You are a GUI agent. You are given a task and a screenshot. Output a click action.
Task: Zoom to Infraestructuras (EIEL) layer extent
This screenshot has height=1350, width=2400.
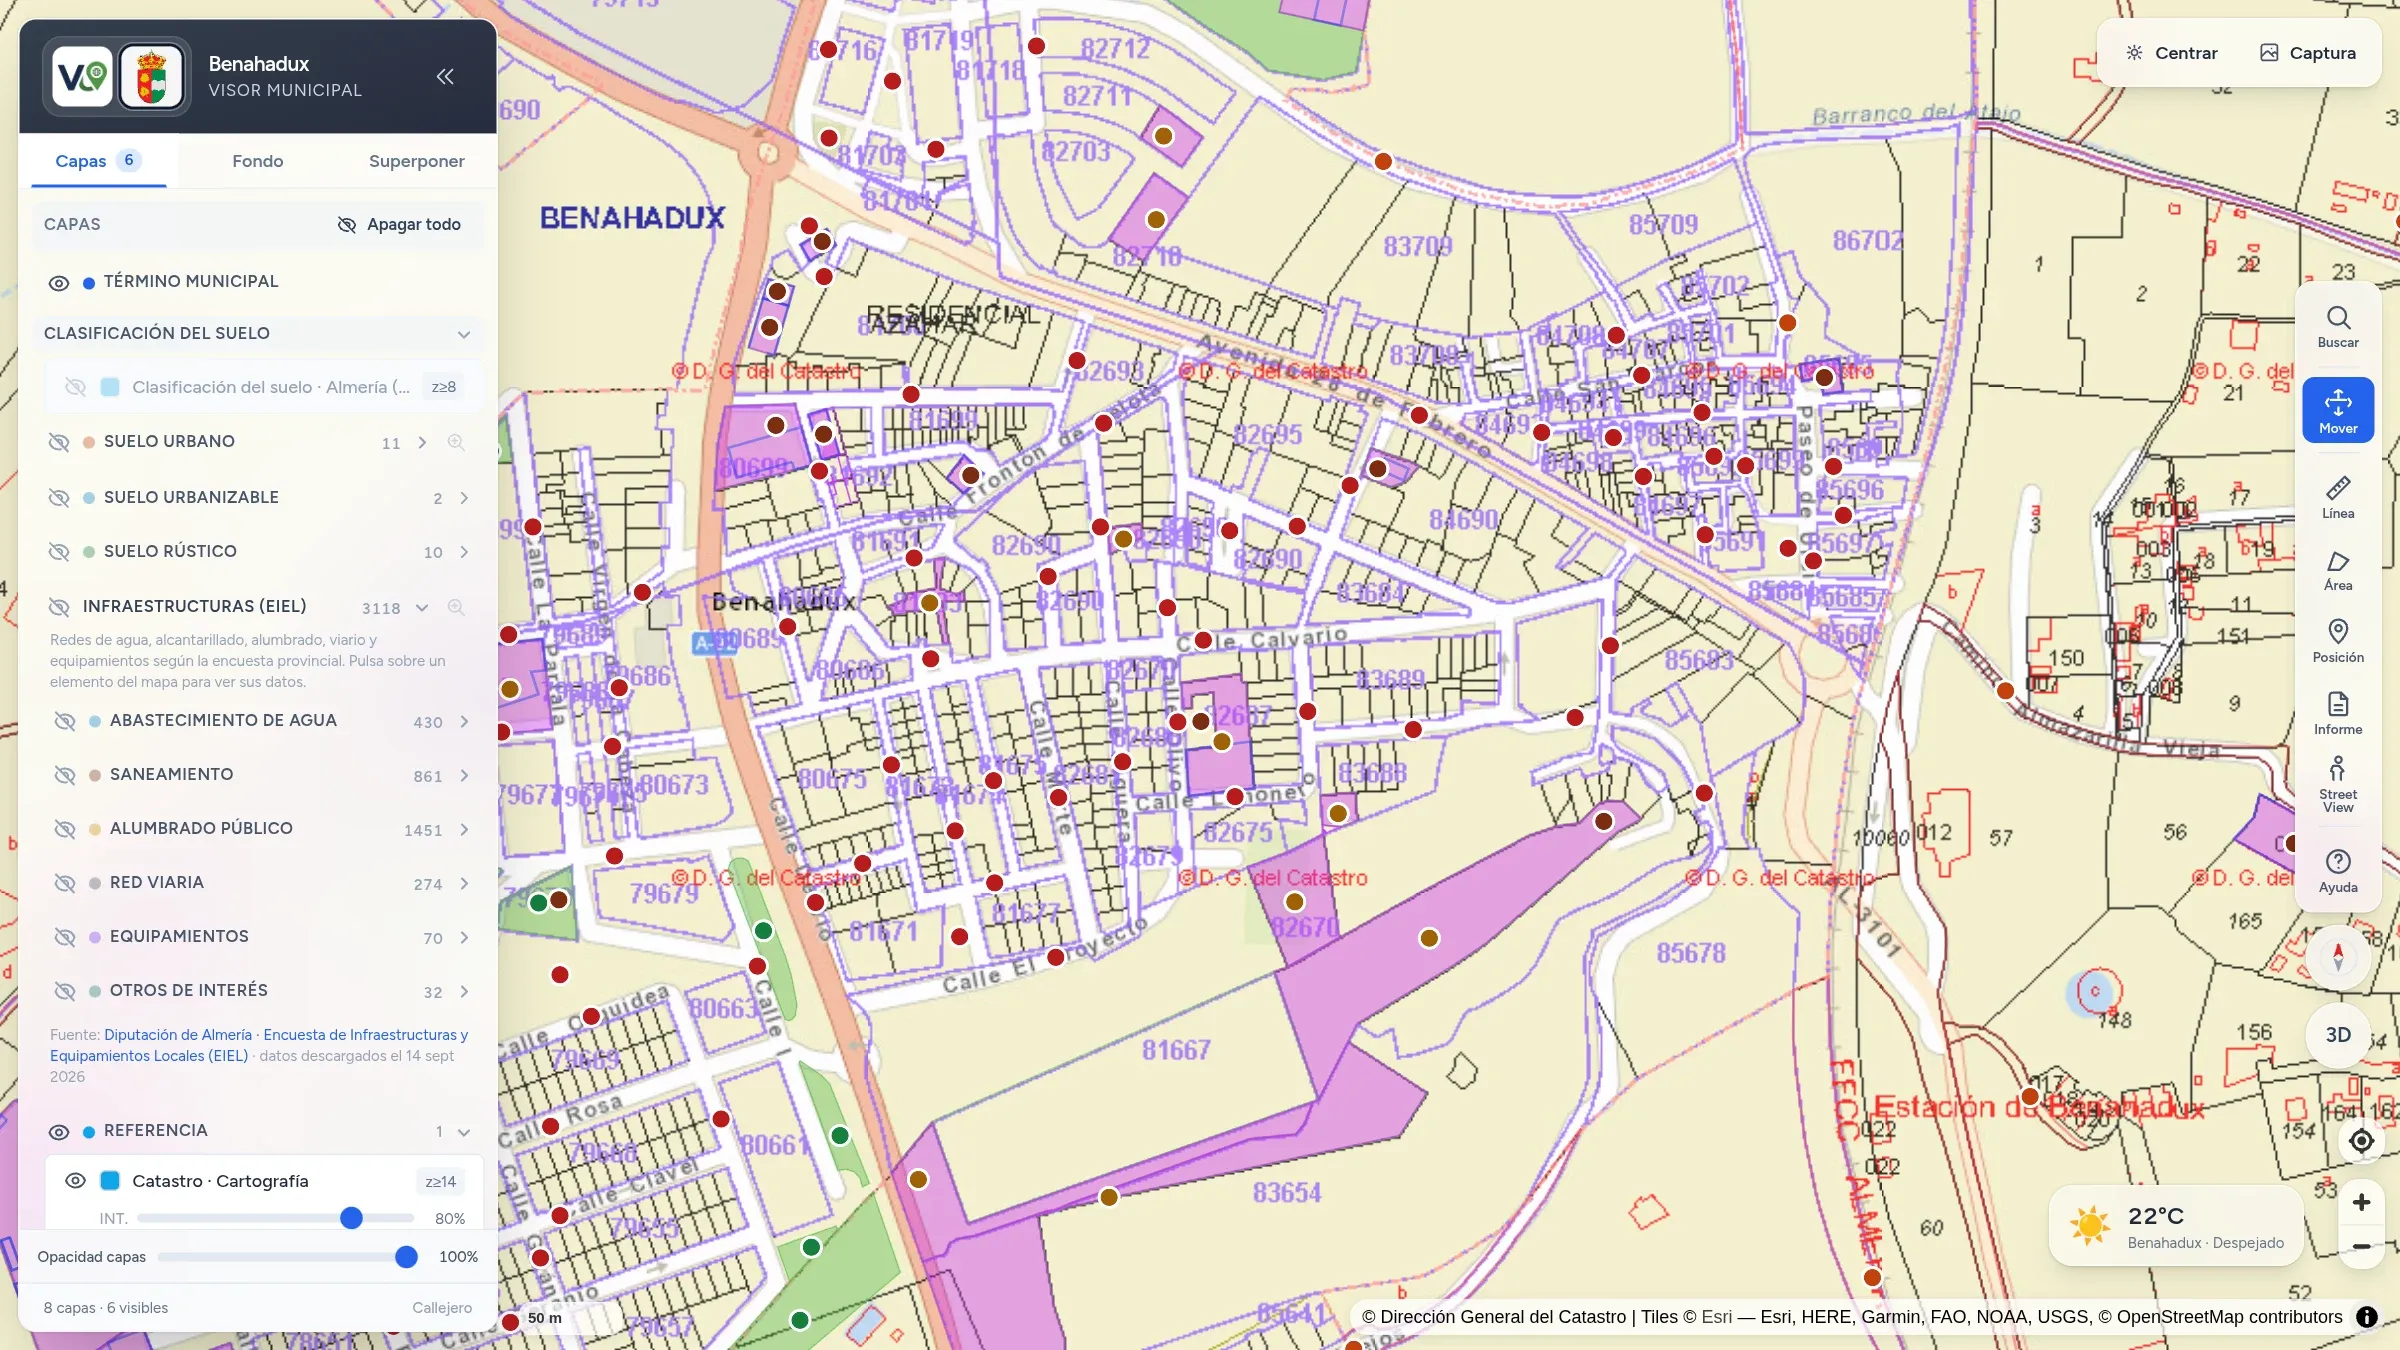[456, 607]
